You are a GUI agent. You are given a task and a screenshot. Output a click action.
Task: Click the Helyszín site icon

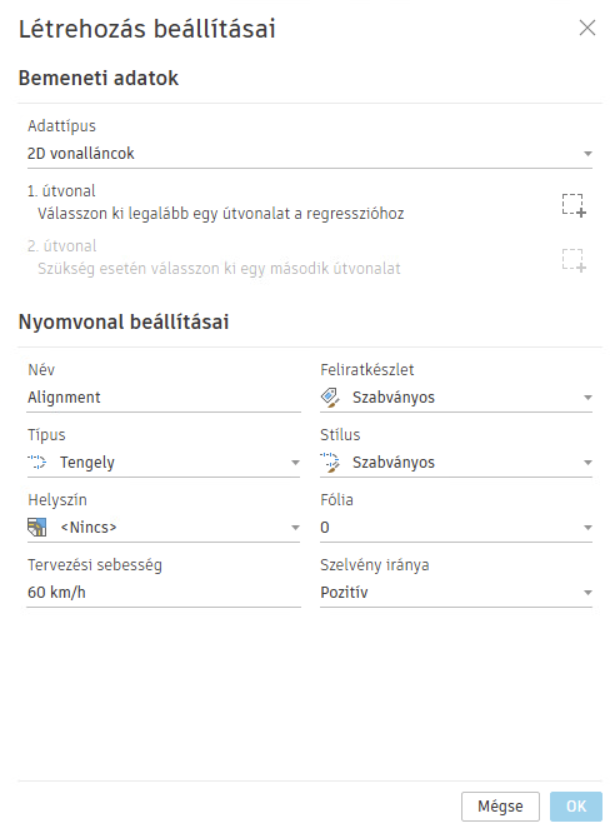point(38,527)
